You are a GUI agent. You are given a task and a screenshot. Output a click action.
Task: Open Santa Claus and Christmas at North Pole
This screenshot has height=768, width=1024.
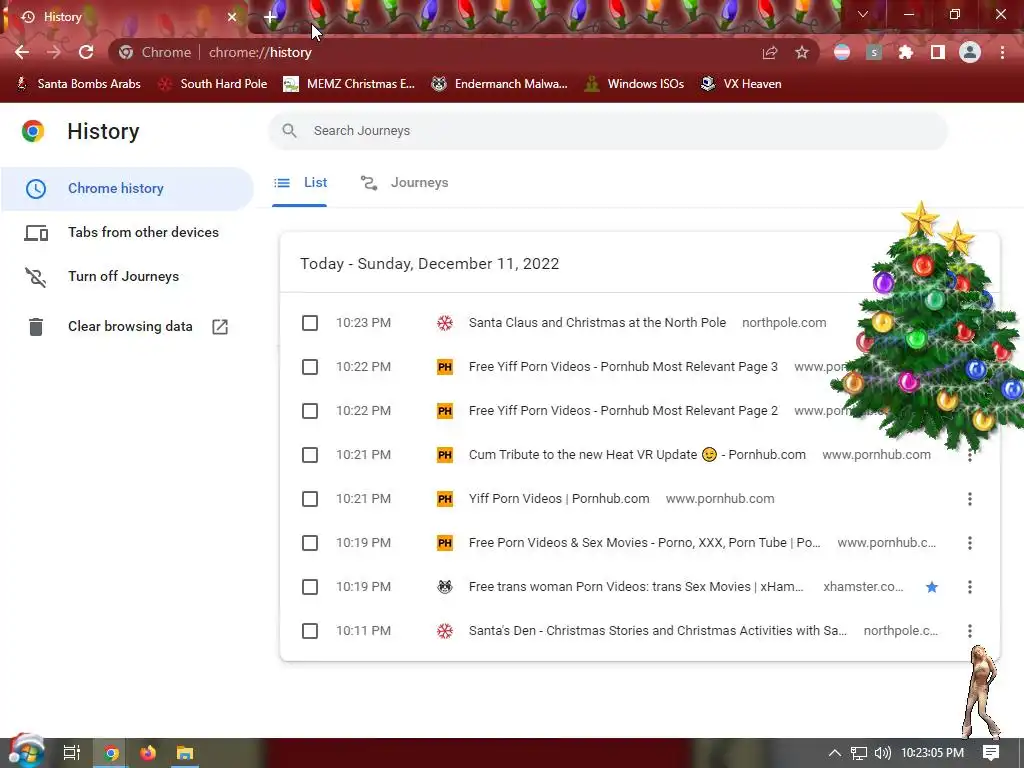pyautogui.click(x=597, y=323)
